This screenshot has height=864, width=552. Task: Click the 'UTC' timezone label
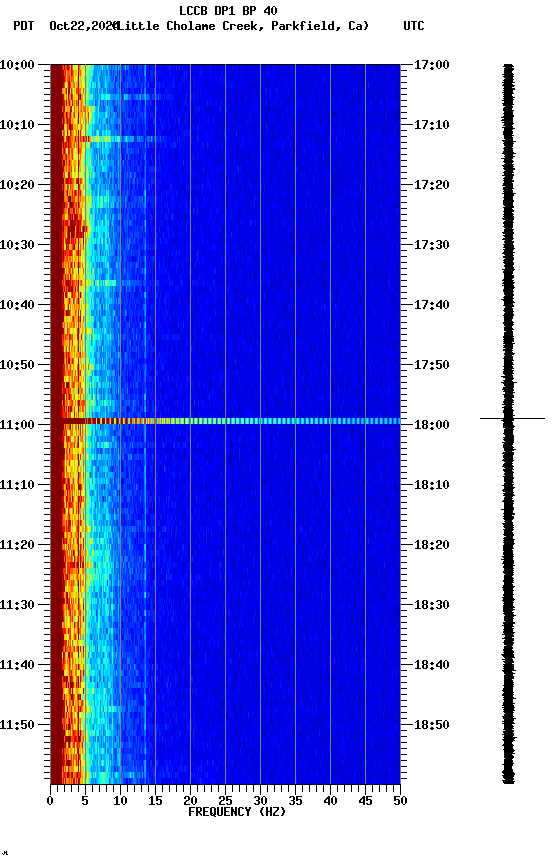pyautogui.click(x=414, y=26)
